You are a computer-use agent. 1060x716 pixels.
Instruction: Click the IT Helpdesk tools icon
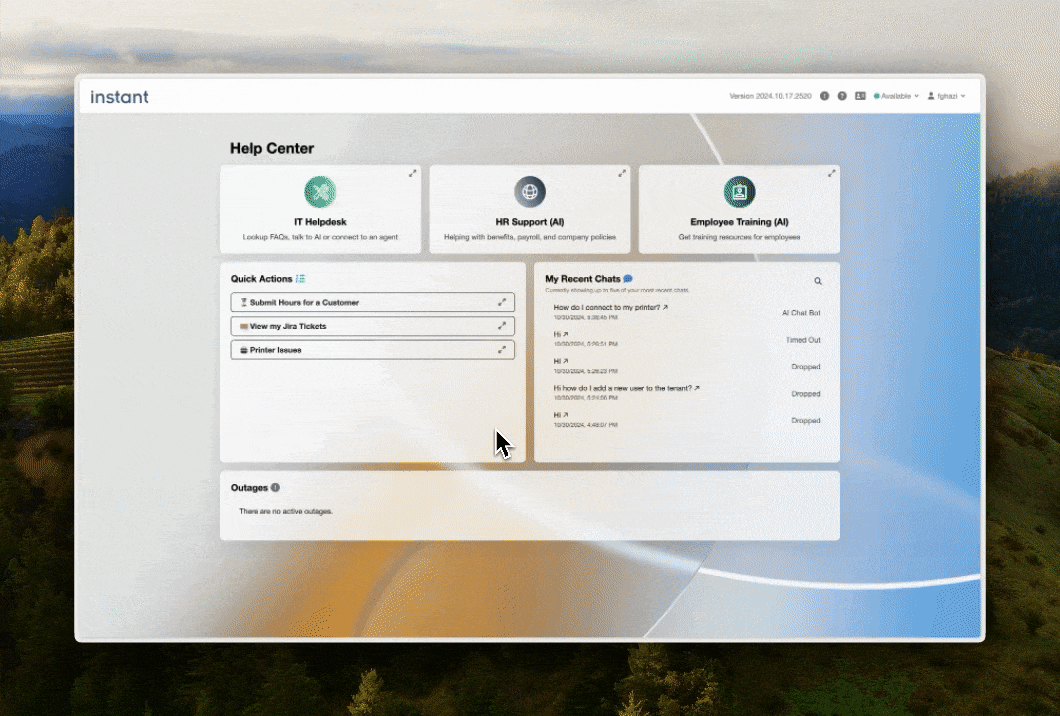[320, 192]
